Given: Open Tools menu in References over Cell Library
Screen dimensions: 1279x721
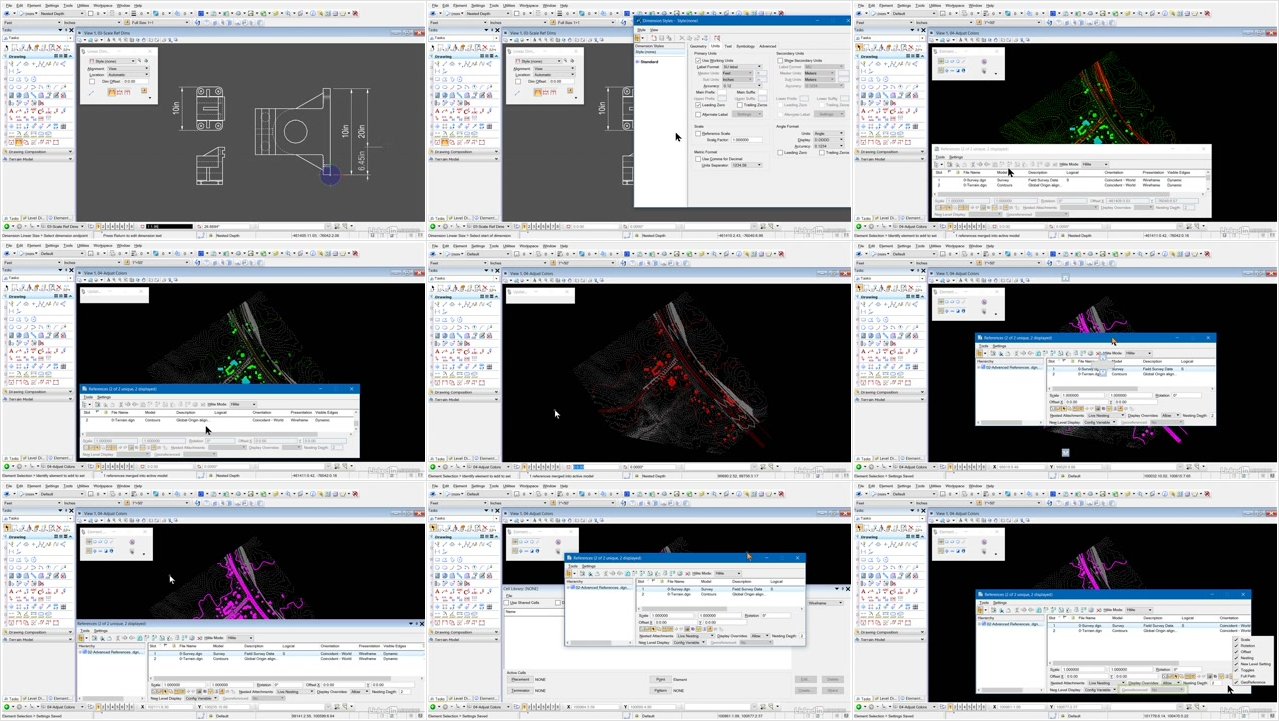Looking at the screenshot, I should (x=573, y=566).
